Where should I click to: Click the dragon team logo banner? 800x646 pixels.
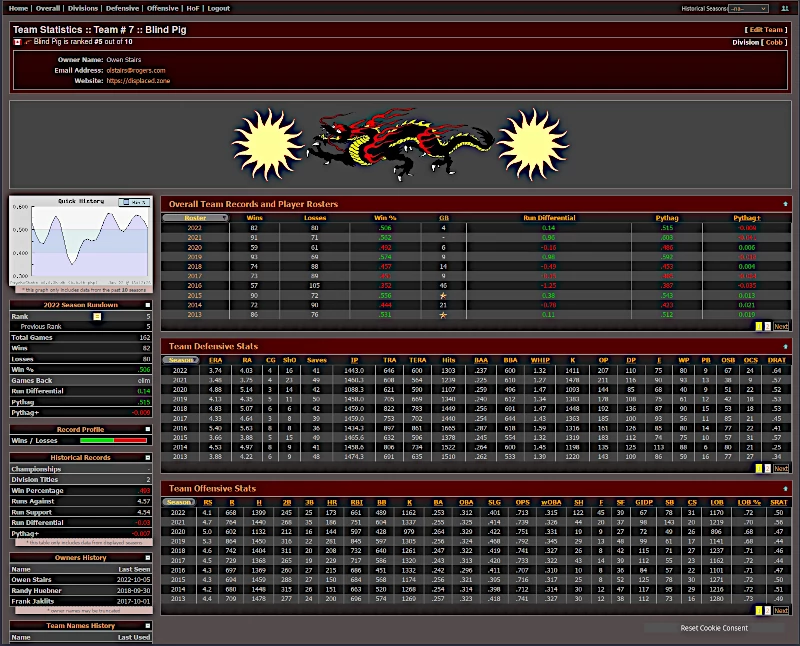pyautogui.click(x=400, y=143)
